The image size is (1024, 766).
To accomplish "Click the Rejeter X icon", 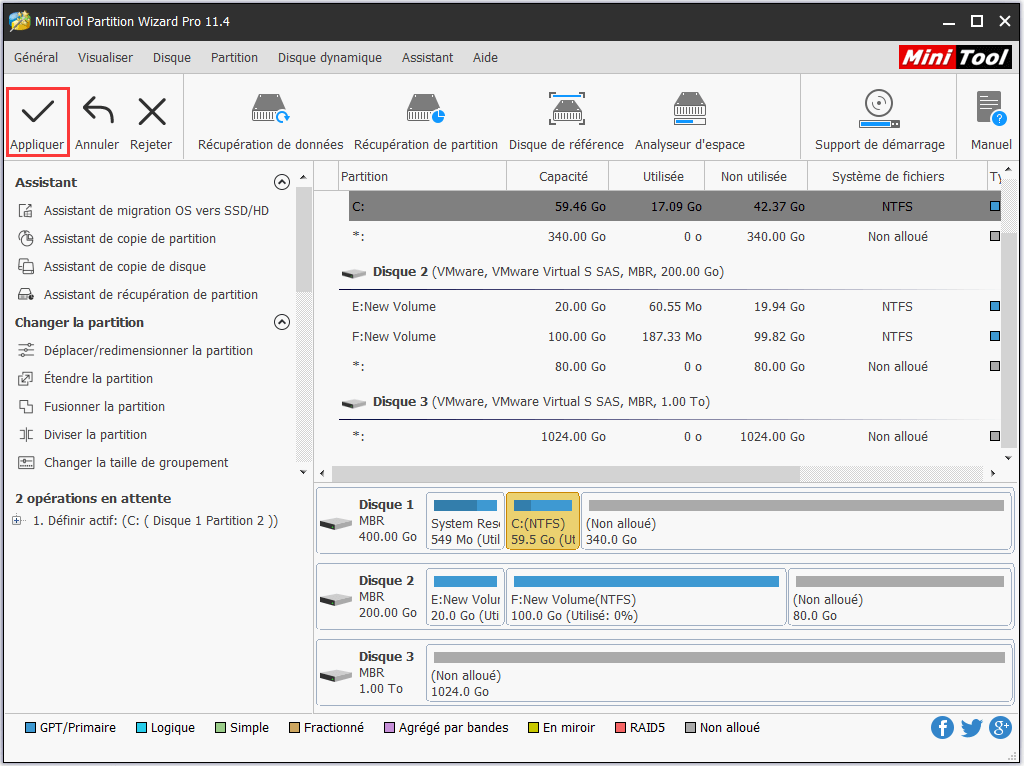I will (152, 111).
